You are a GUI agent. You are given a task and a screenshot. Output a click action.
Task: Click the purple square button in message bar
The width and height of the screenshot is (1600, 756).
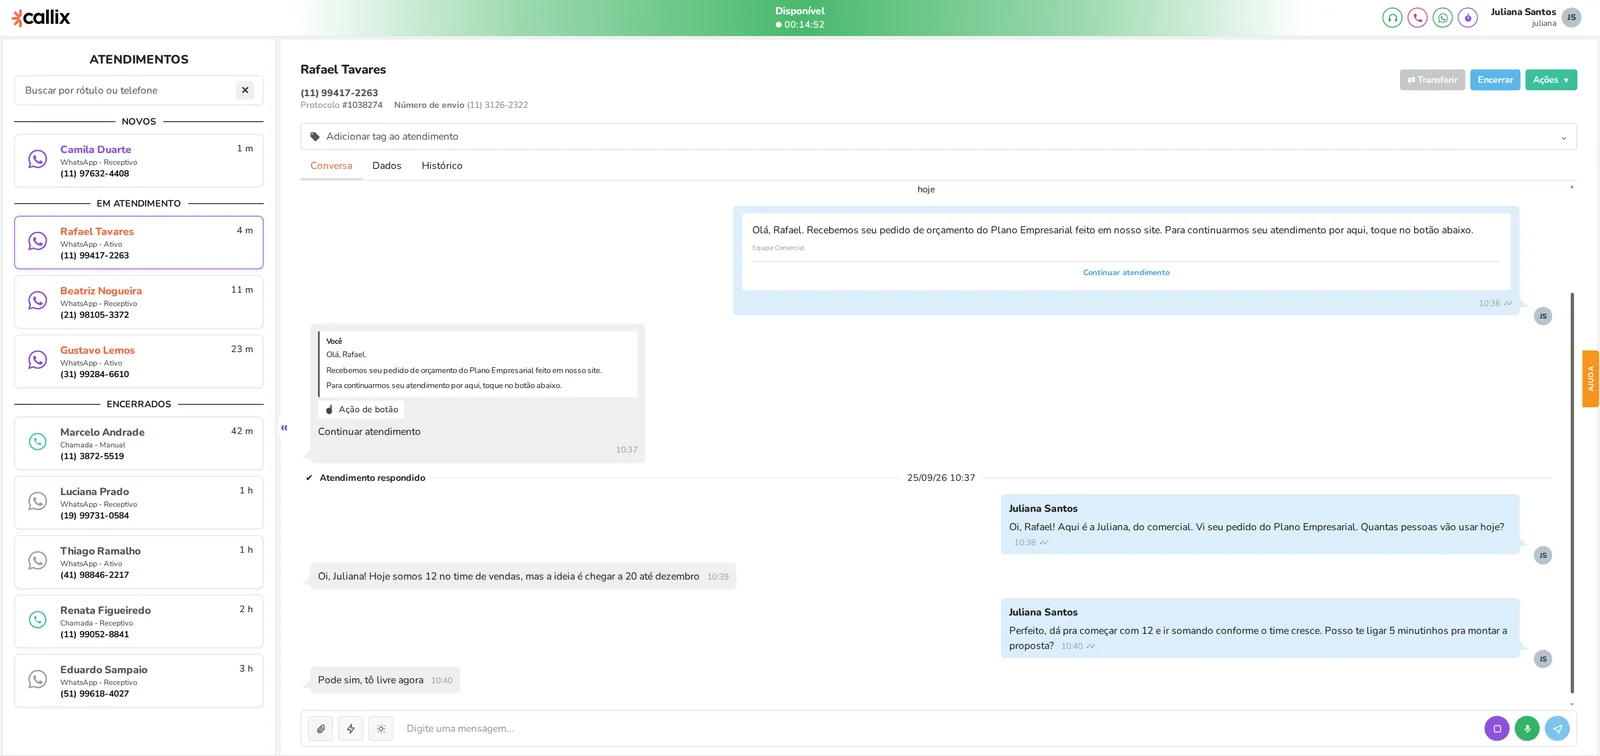pos(1497,729)
